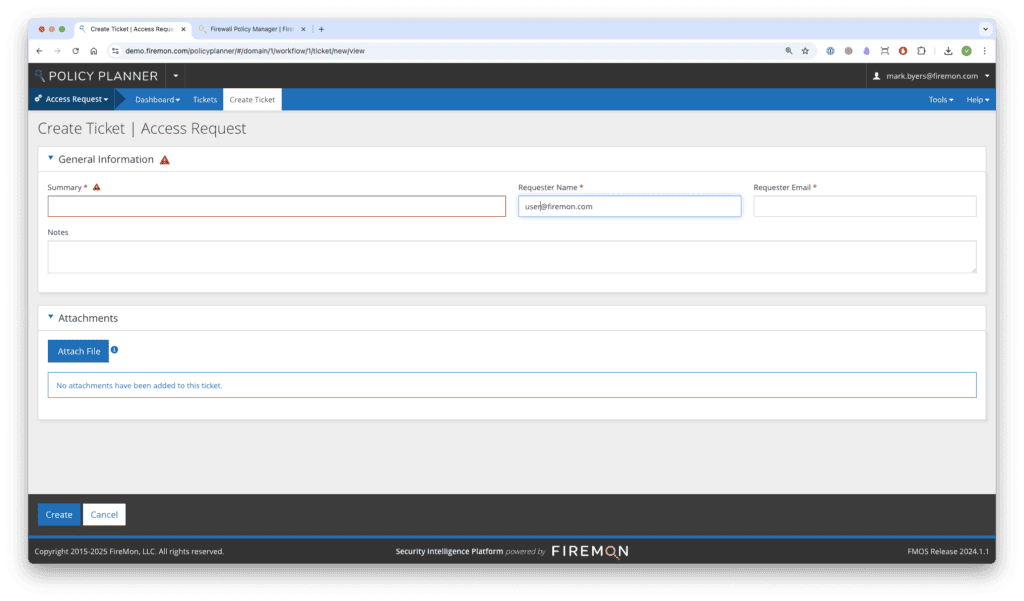Switch to the Firewall Policy Manager browser tab
The image size is (1024, 601).
click(248, 29)
